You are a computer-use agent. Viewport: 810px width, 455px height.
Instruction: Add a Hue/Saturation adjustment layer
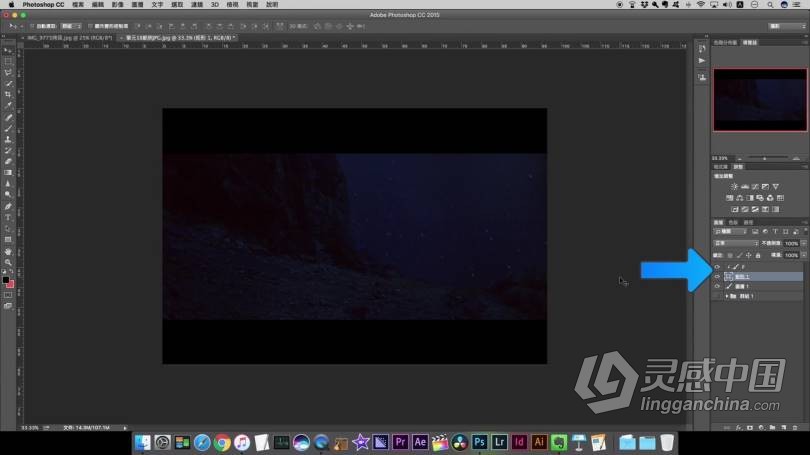[x=729, y=198]
